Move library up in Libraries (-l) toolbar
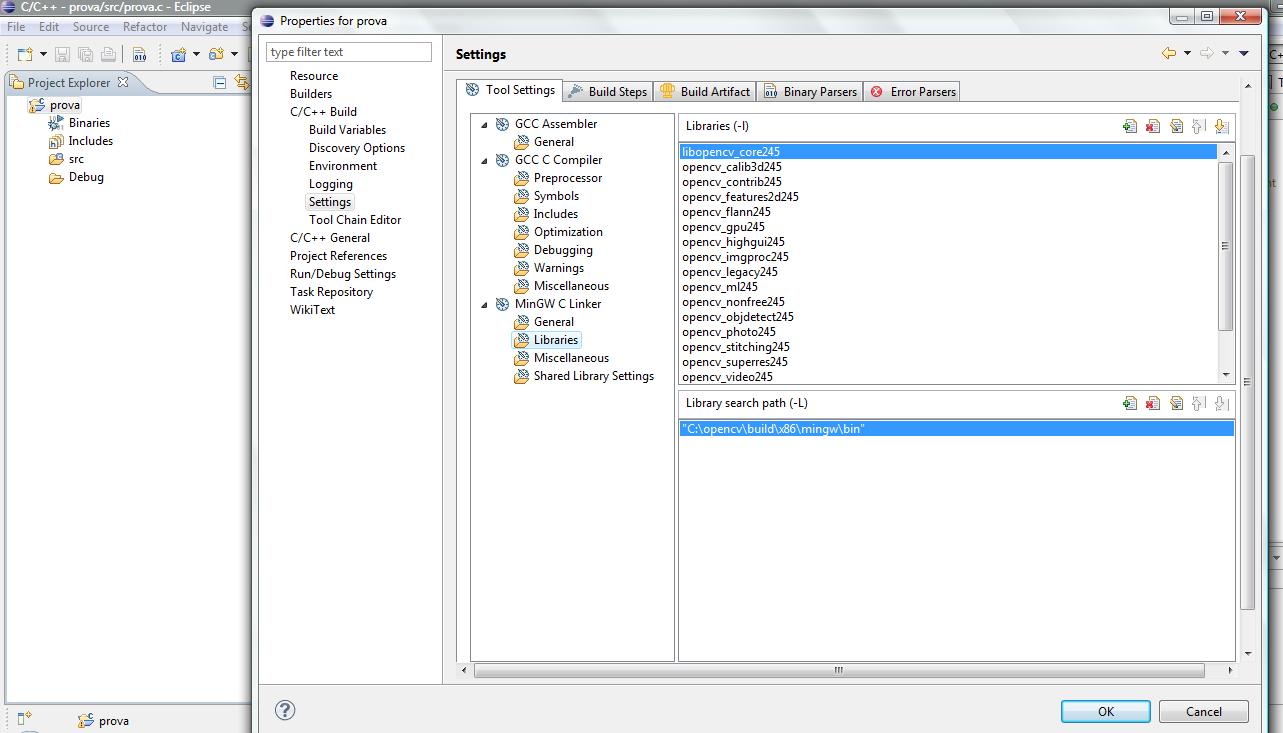1283x733 pixels. (x=1199, y=126)
